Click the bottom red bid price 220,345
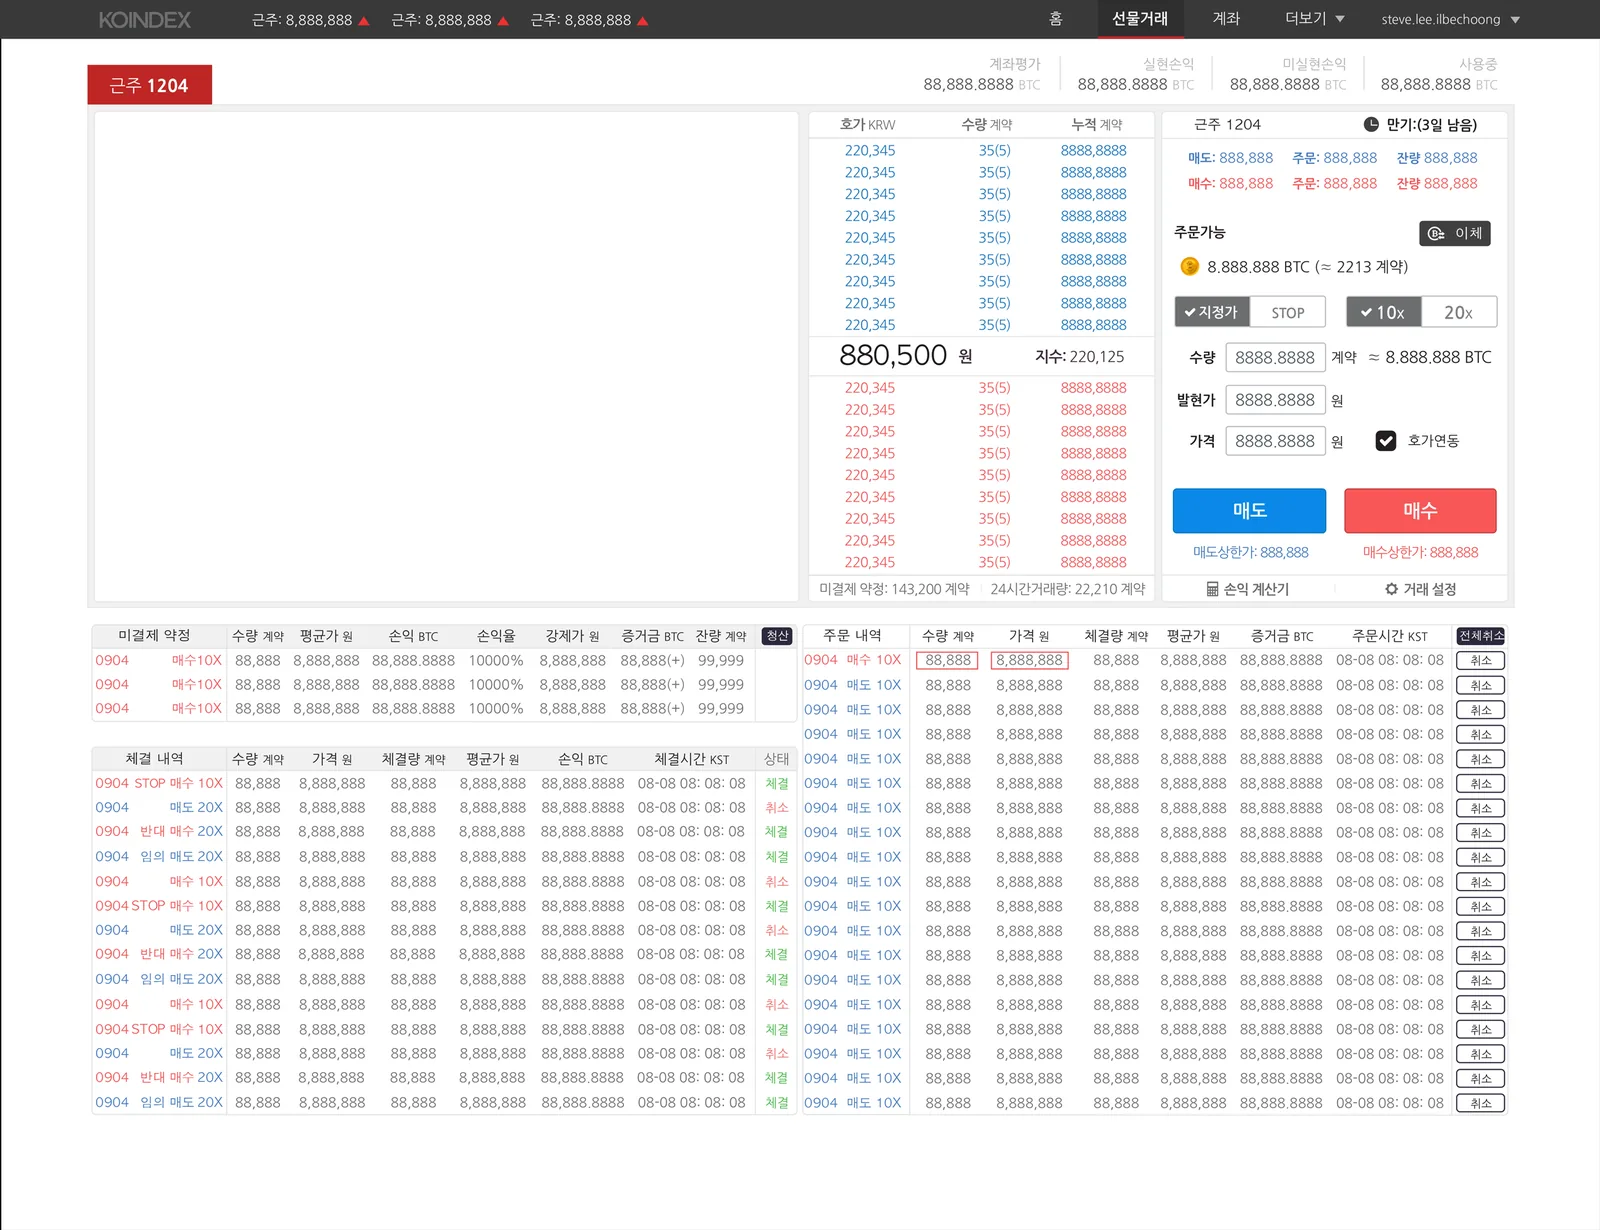Screen dimensions: 1600x1230 coord(870,562)
